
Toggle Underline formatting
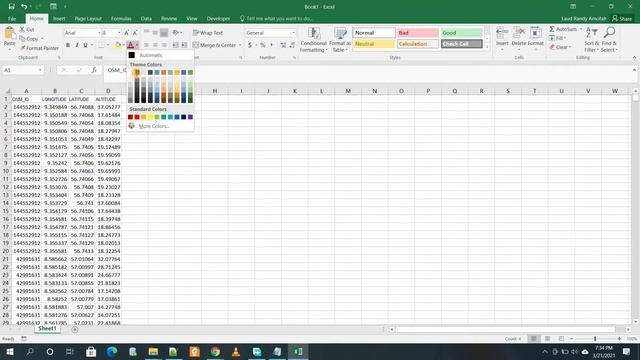pos(85,45)
